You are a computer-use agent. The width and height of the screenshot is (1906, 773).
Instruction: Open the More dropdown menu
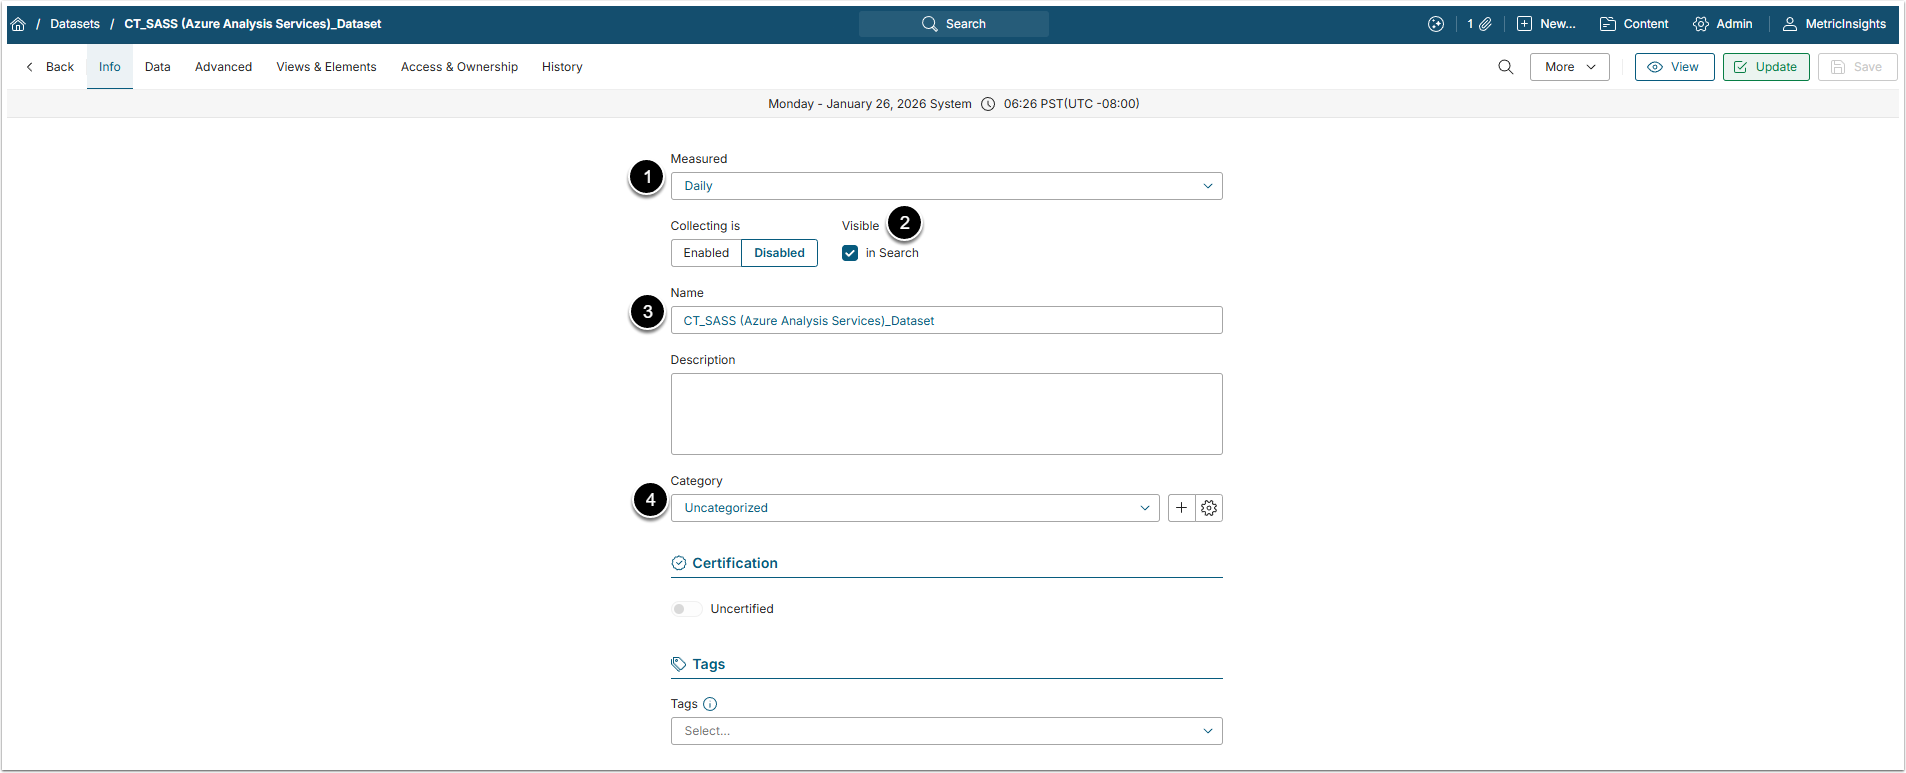point(1569,67)
